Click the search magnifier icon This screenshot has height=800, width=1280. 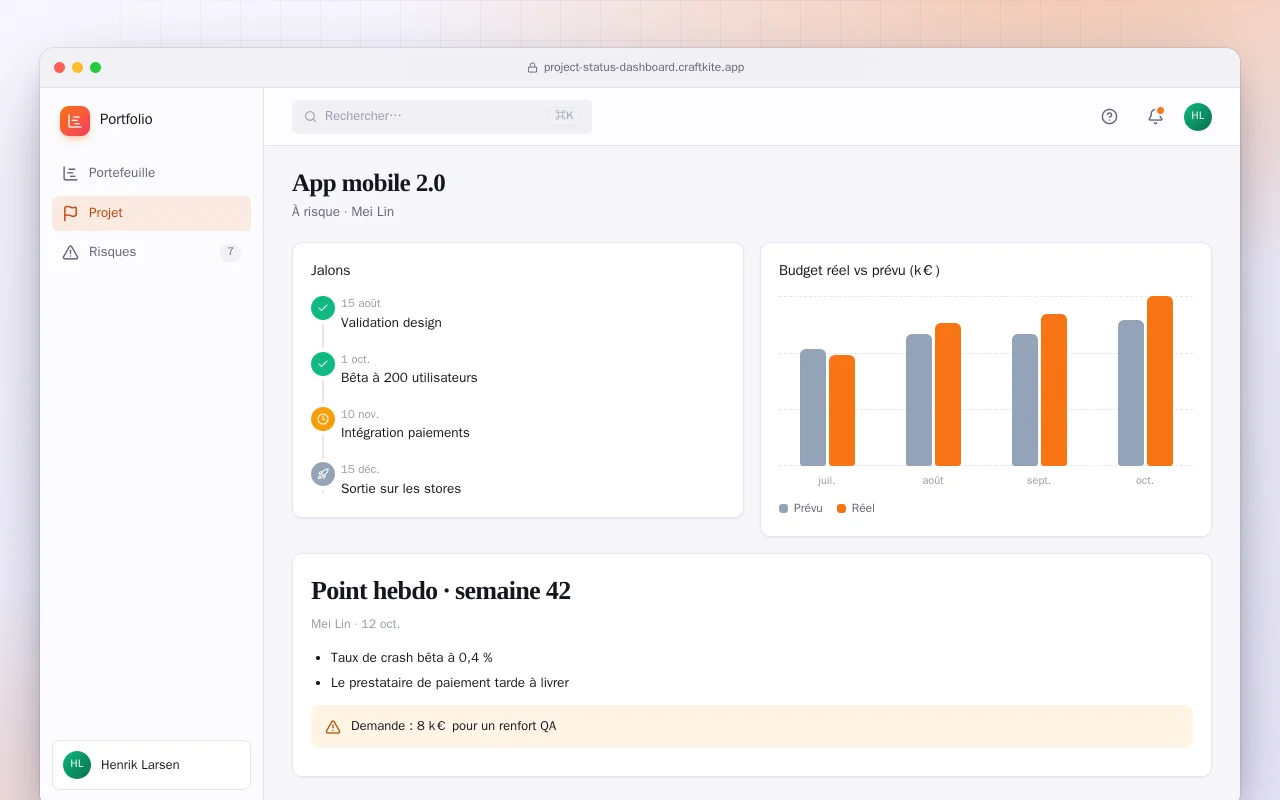310,116
